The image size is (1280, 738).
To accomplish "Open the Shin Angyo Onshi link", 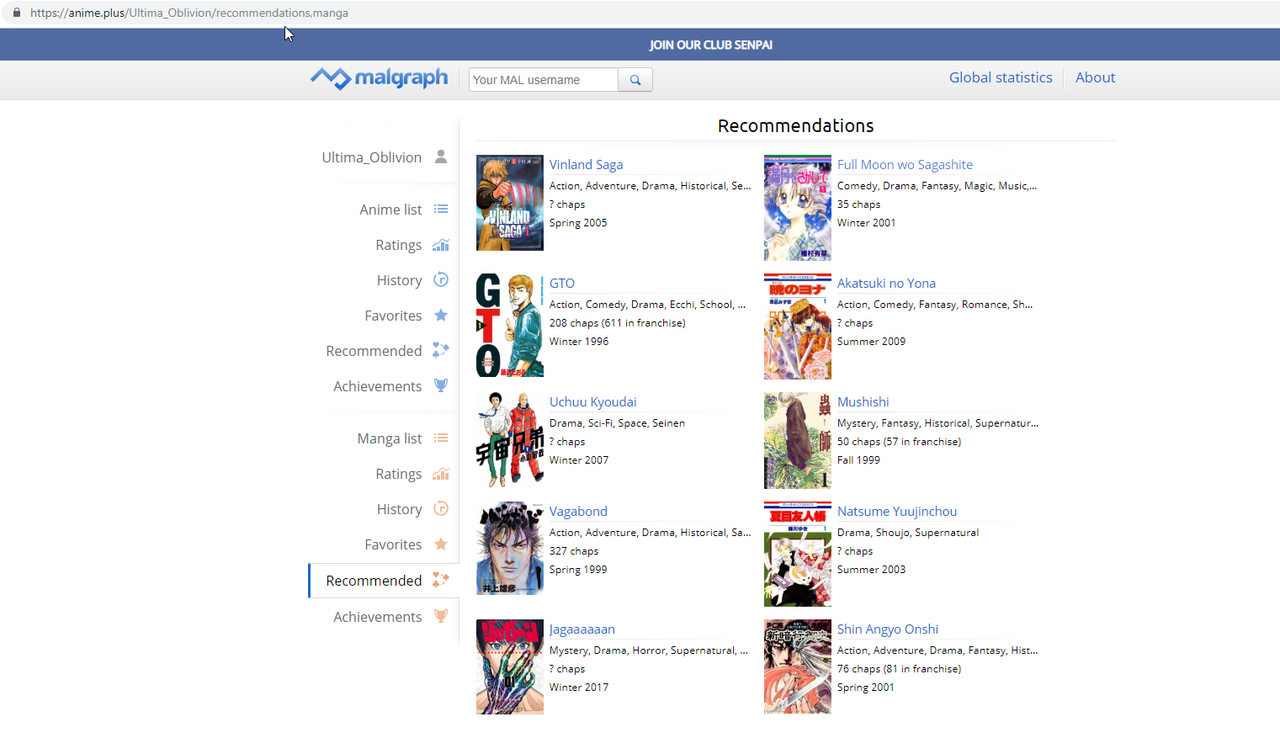I will [x=888, y=629].
